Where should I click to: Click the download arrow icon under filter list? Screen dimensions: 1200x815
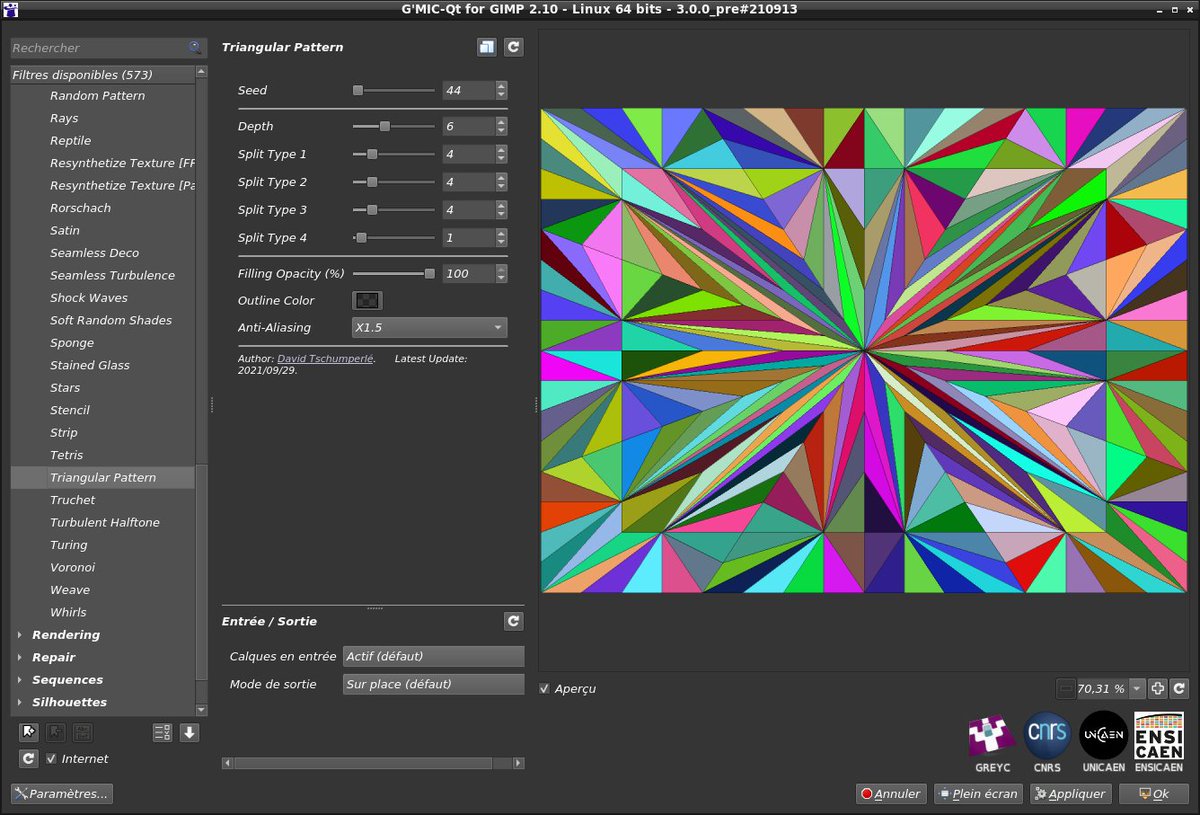[x=189, y=732]
